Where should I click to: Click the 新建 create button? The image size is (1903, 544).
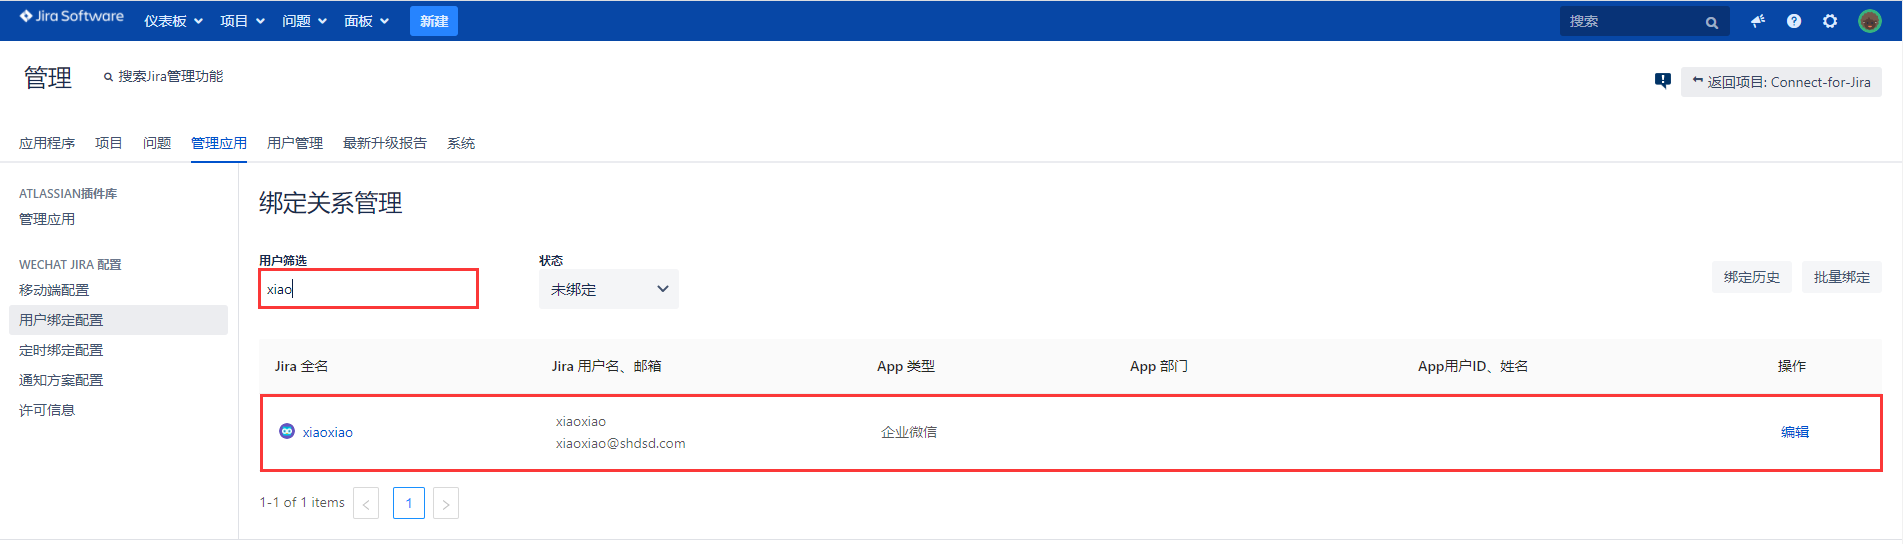pyautogui.click(x=434, y=21)
